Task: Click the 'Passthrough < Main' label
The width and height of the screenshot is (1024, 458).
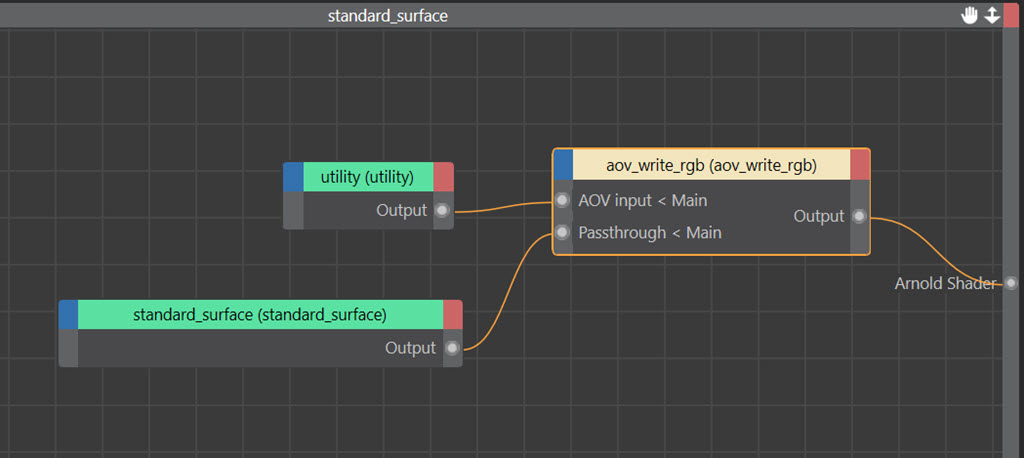Action: pyautogui.click(x=650, y=233)
